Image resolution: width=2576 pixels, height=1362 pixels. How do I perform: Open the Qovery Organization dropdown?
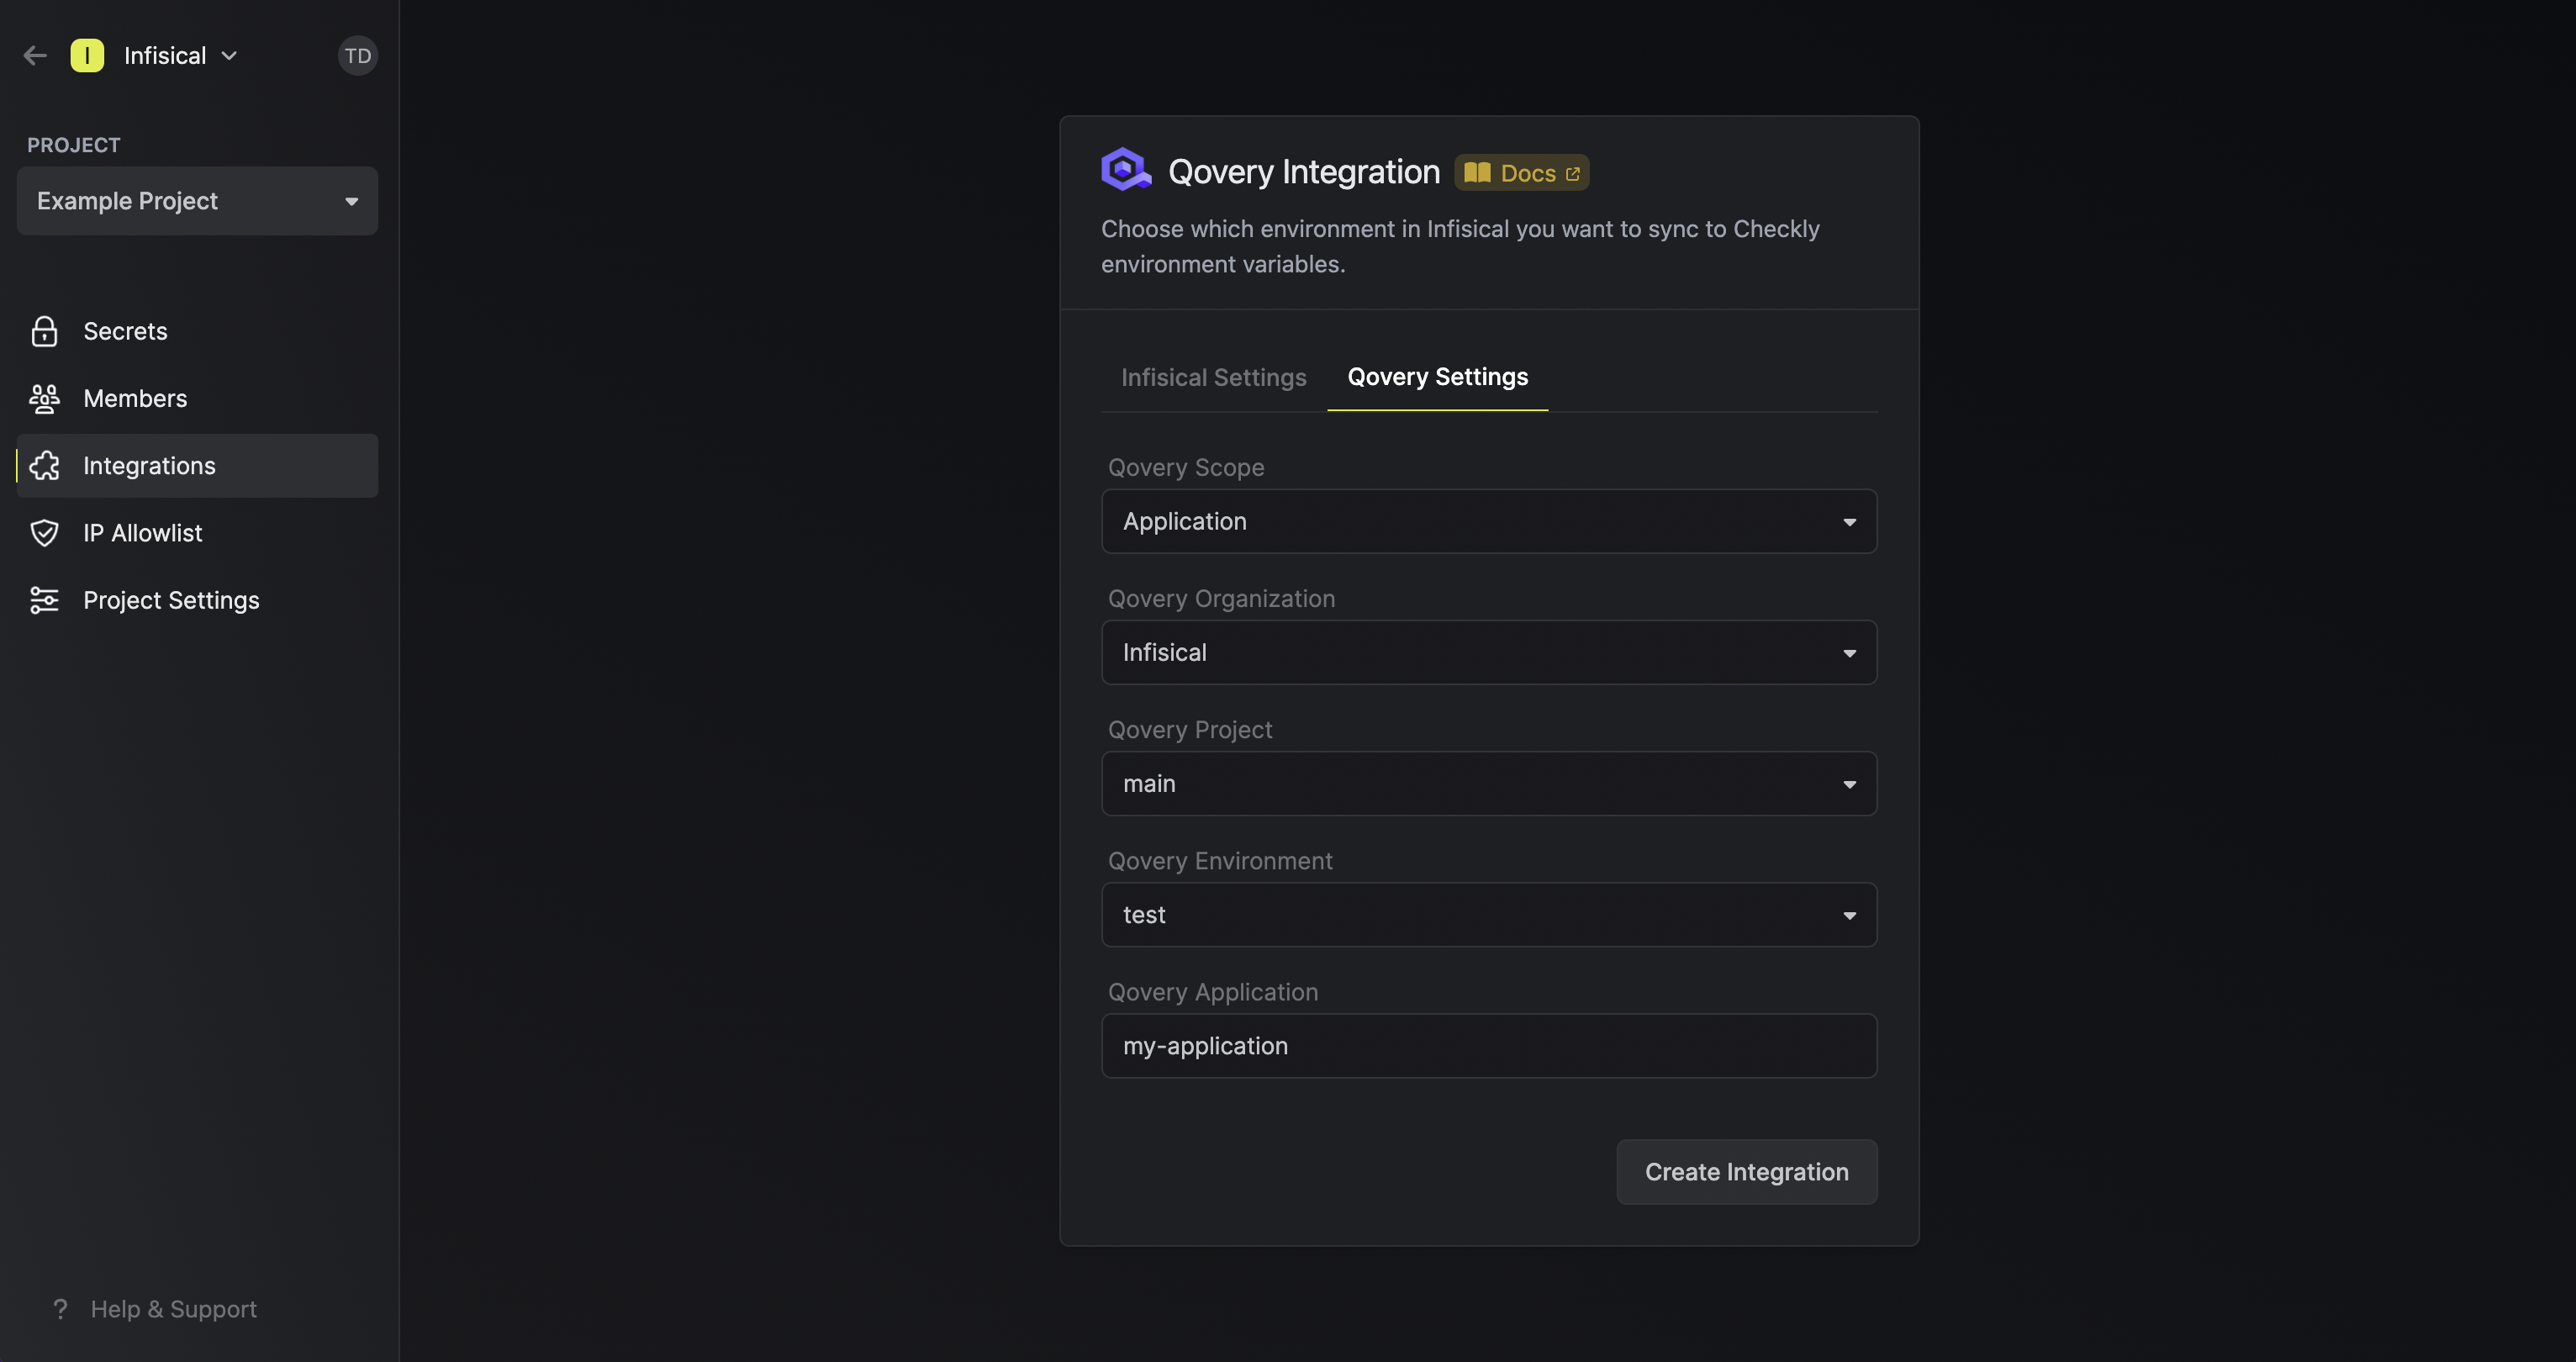(1488, 652)
